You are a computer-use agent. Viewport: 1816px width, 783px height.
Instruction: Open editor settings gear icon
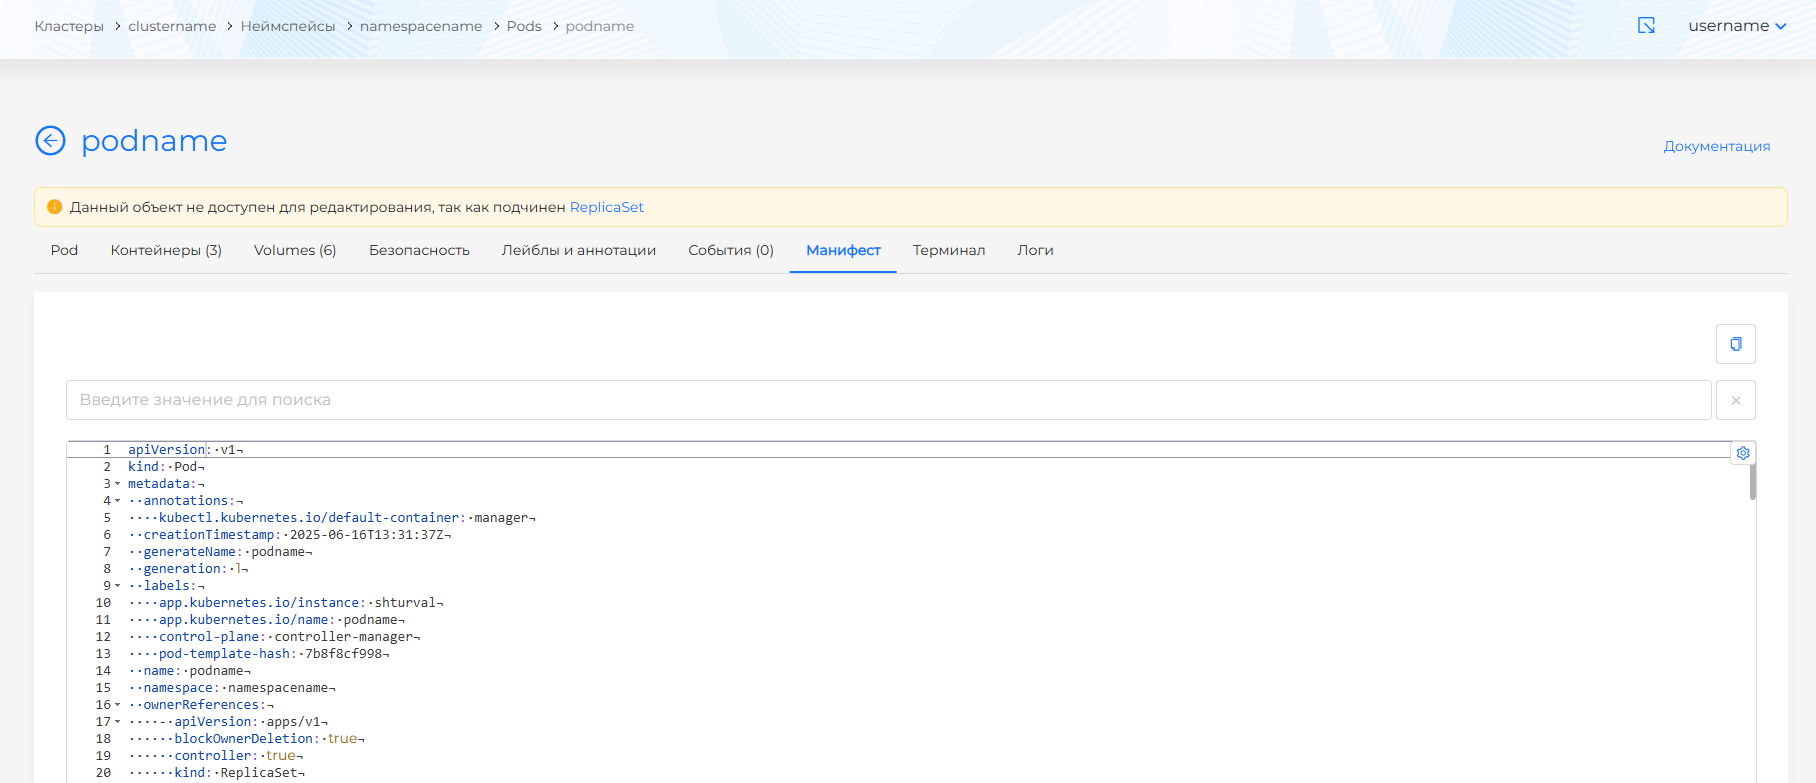pyautogui.click(x=1743, y=453)
